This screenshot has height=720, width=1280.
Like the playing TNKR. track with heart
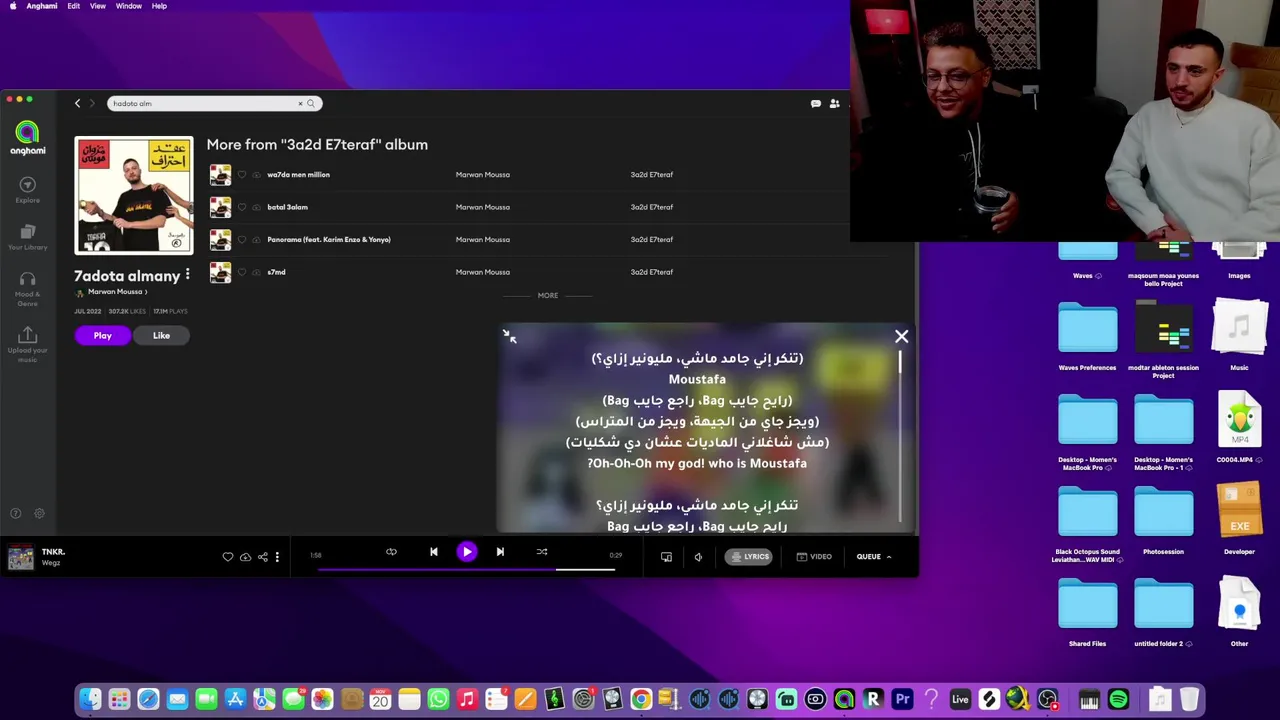(x=228, y=557)
